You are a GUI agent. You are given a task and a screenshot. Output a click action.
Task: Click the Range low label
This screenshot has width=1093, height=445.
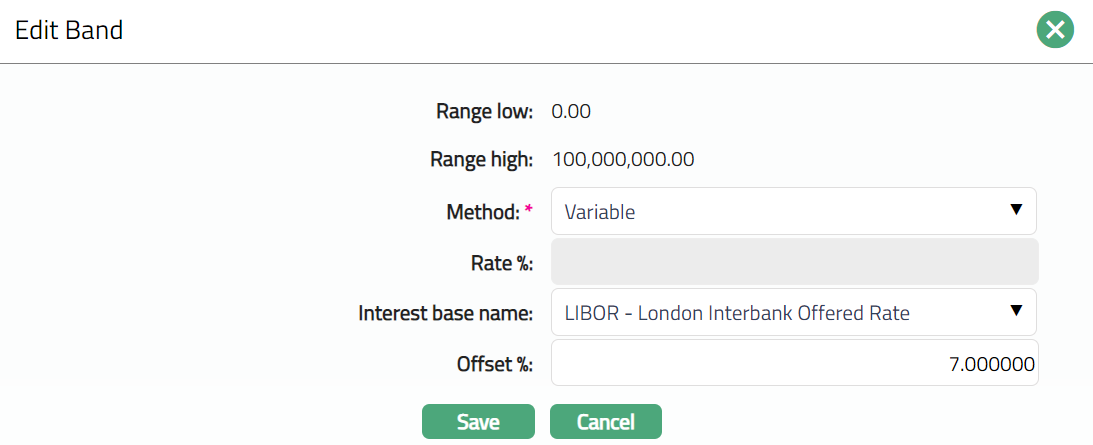(484, 111)
